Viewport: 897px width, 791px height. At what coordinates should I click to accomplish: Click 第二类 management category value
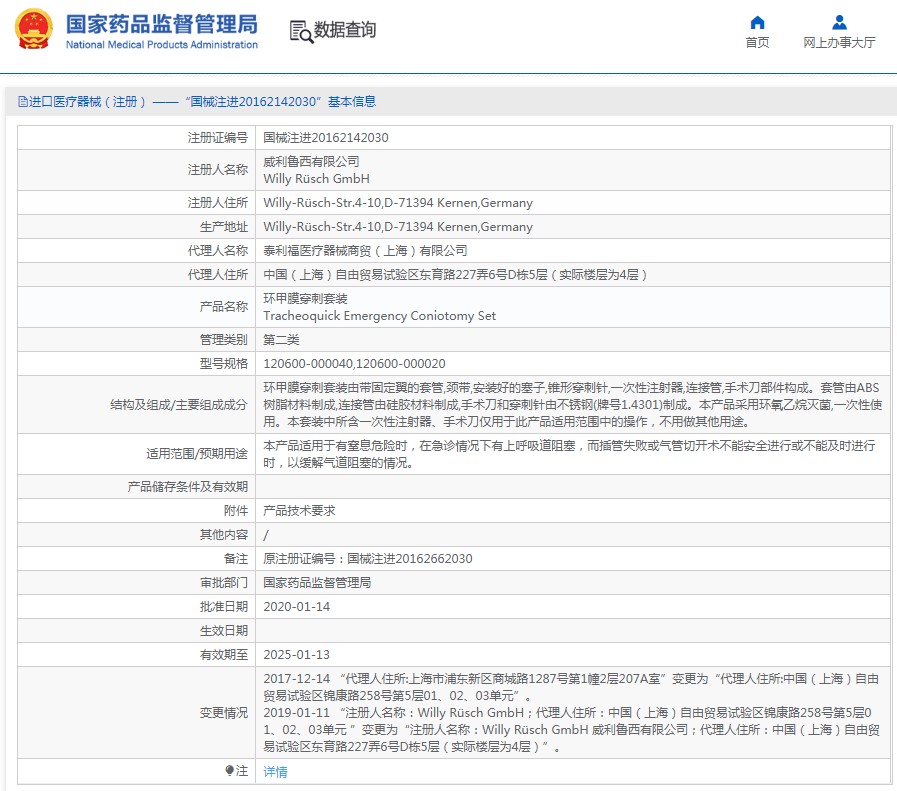pos(281,340)
